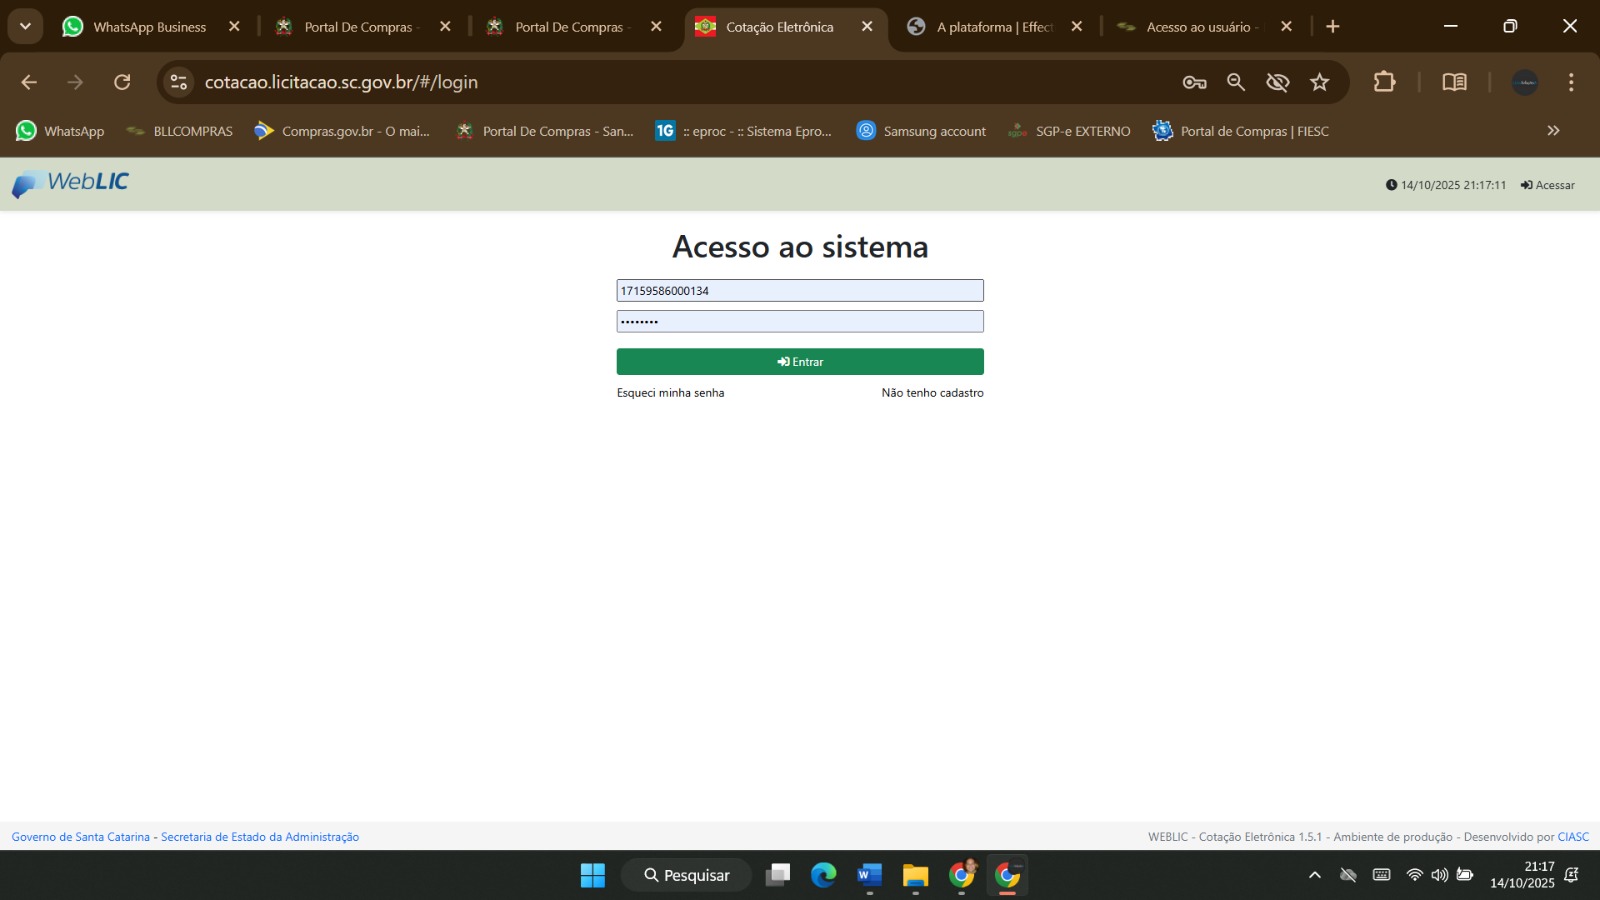Switch to the WhatsApp Business tab
Viewport: 1600px width, 900px height.
(x=149, y=27)
